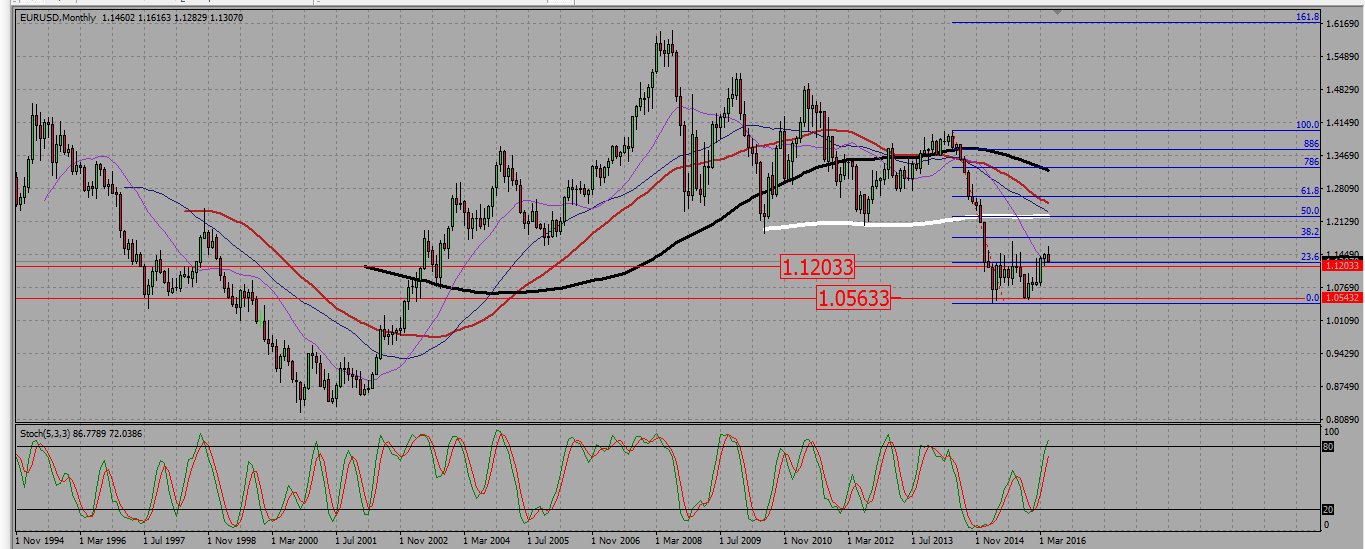Click the red 1.12033 price axis tag
This screenshot has width=1365, height=549.
tap(1342, 265)
